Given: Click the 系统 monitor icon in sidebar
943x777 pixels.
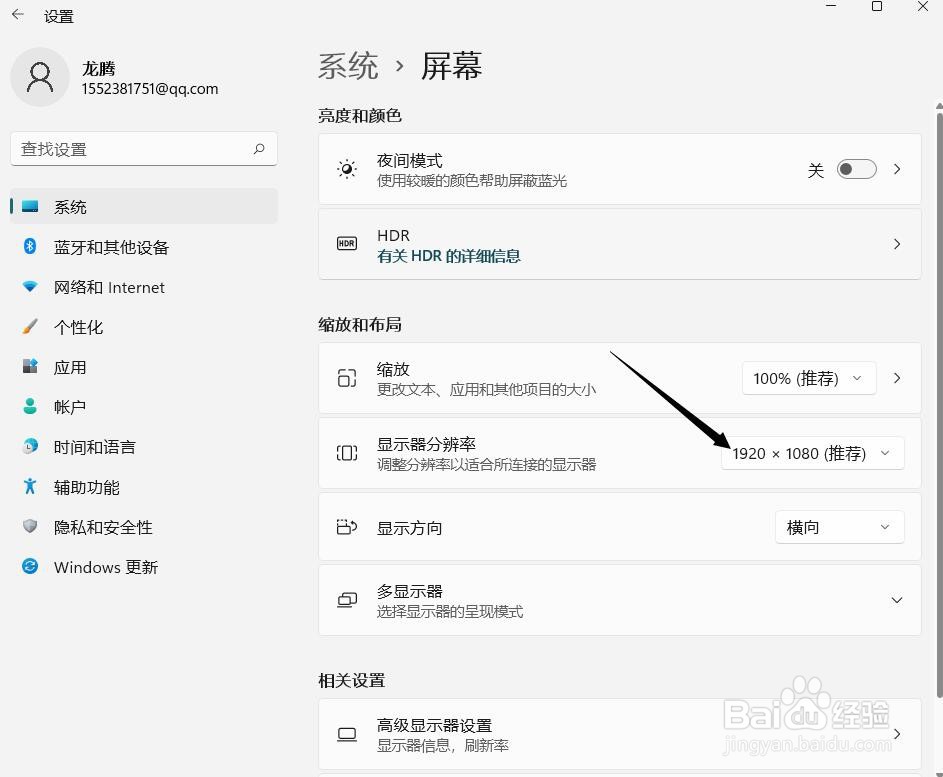Looking at the screenshot, I should pyautogui.click(x=29, y=206).
